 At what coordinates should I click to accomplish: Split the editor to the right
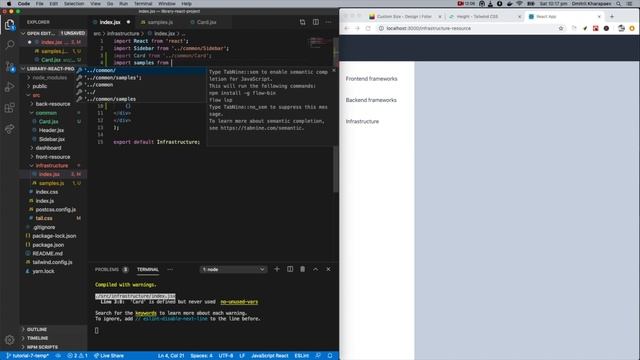316,22
